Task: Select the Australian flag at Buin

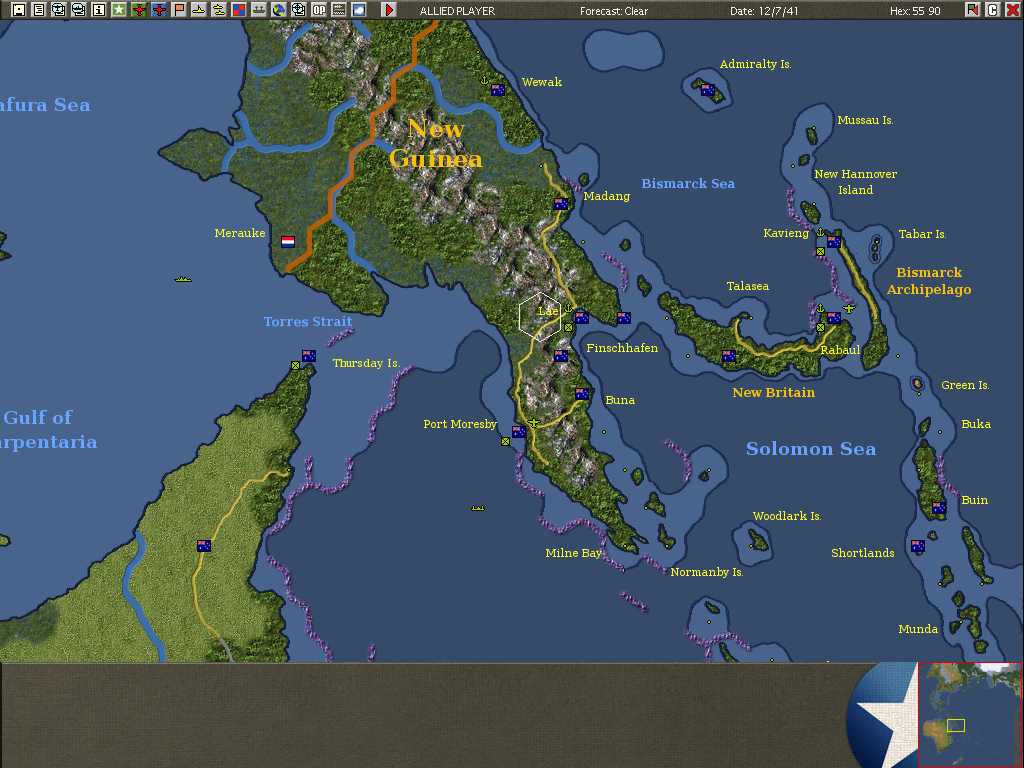Action: click(x=939, y=507)
